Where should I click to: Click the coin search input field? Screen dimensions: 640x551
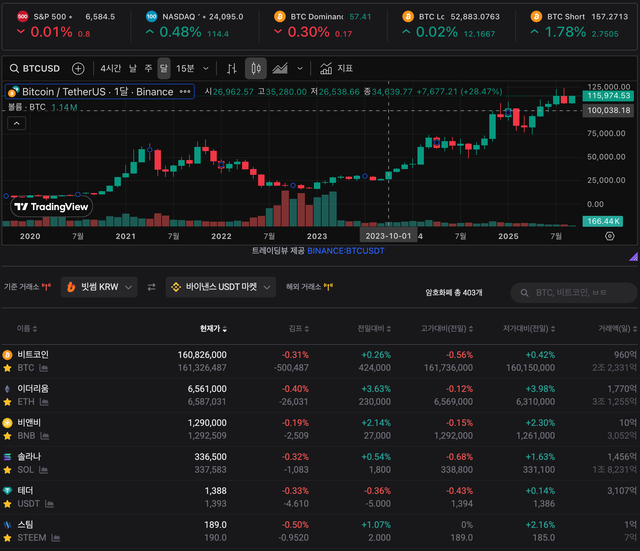click(574, 293)
